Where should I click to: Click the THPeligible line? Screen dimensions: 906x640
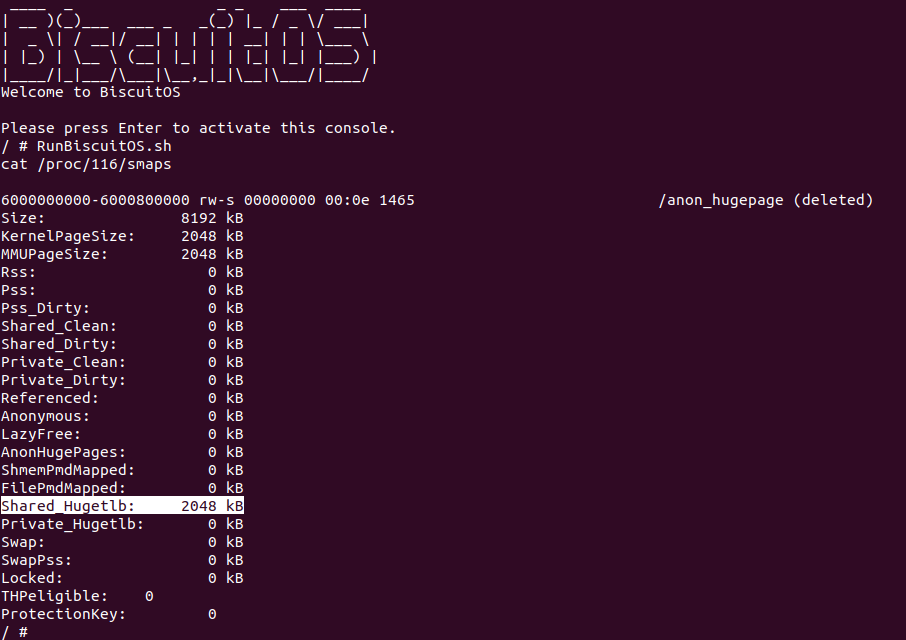tap(77, 596)
